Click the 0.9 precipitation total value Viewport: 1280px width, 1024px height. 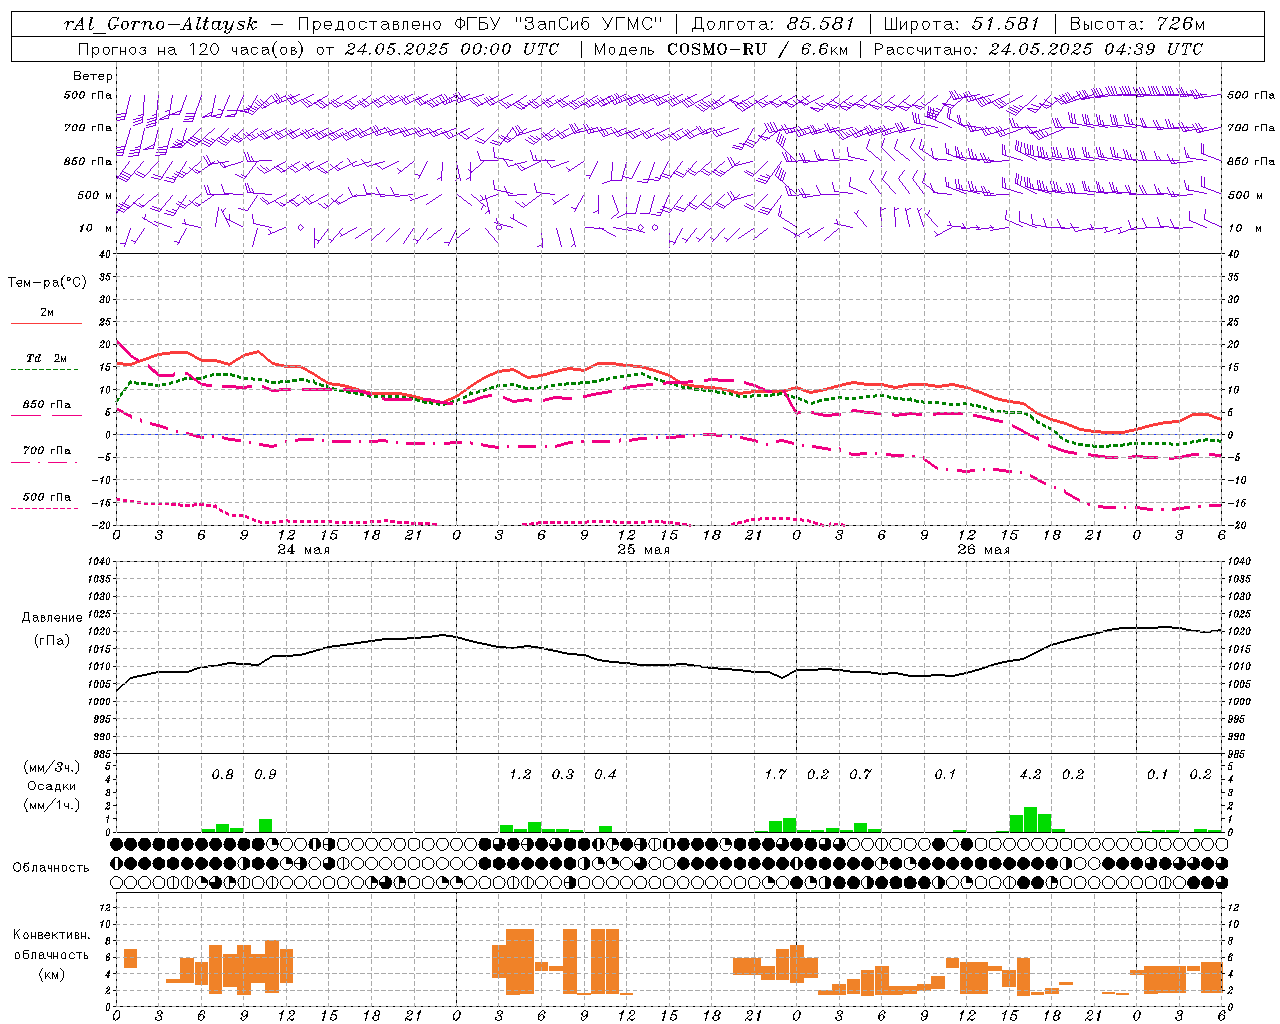(265, 774)
